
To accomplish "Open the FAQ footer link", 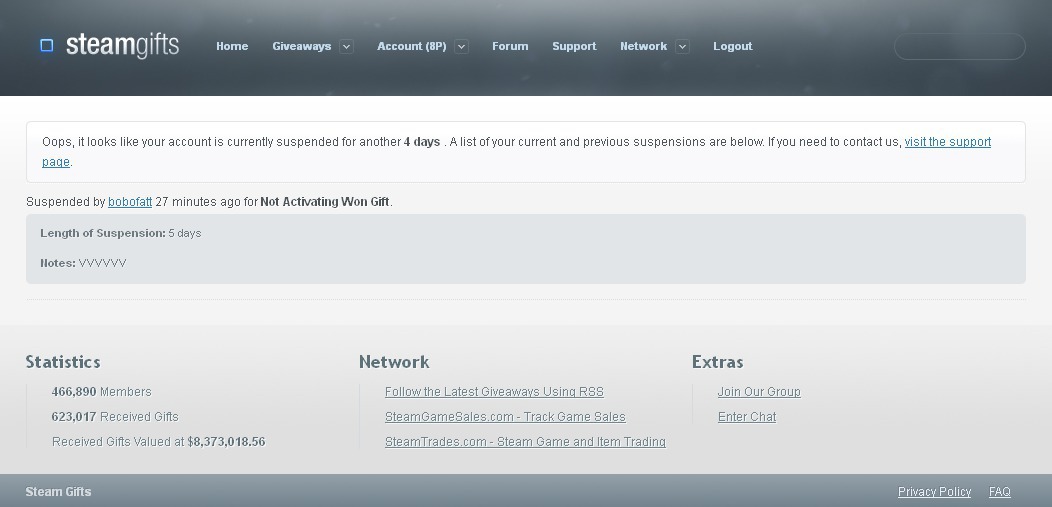I will click(x=1000, y=492).
